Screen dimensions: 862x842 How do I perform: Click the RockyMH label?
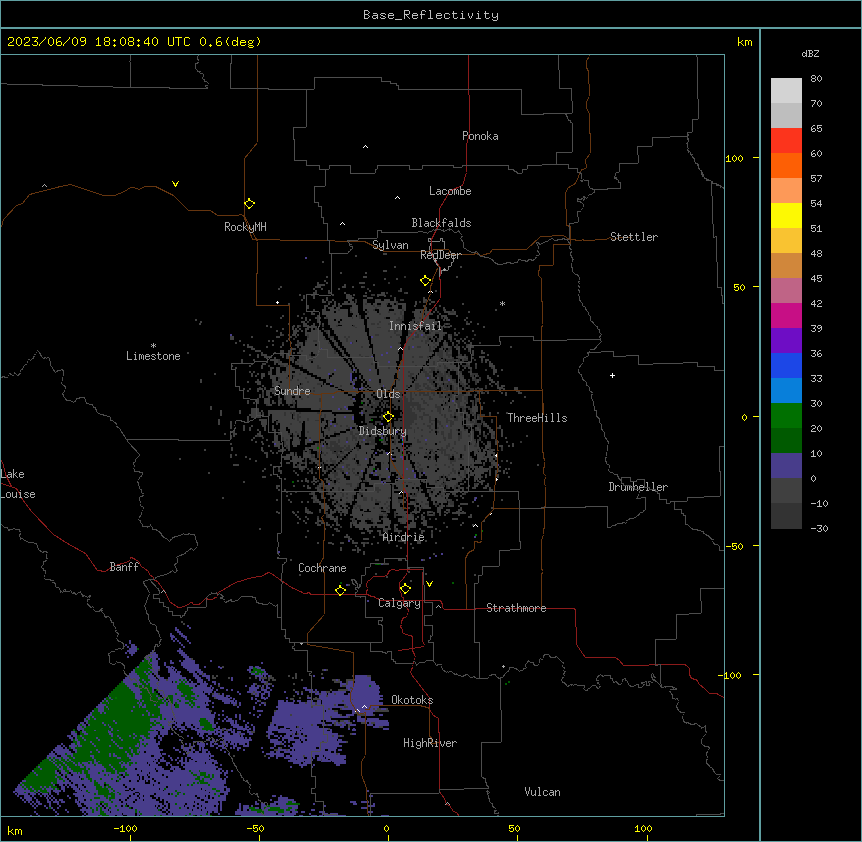(x=245, y=227)
